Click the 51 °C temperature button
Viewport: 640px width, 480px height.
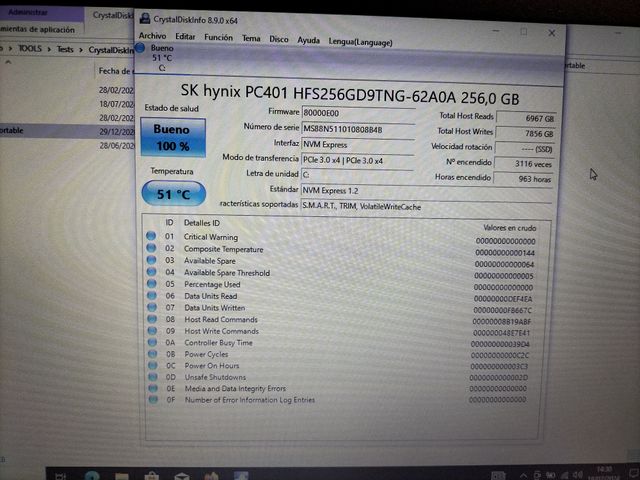click(173, 194)
